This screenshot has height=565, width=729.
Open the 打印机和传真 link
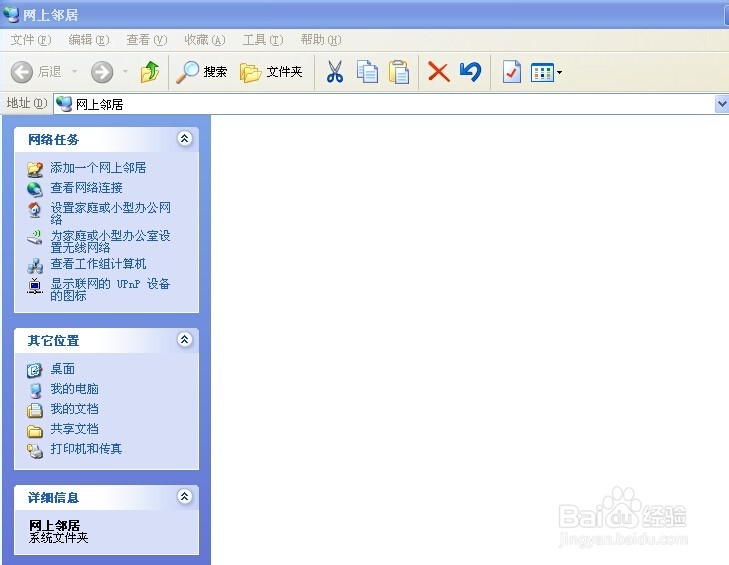pos(86,449)
